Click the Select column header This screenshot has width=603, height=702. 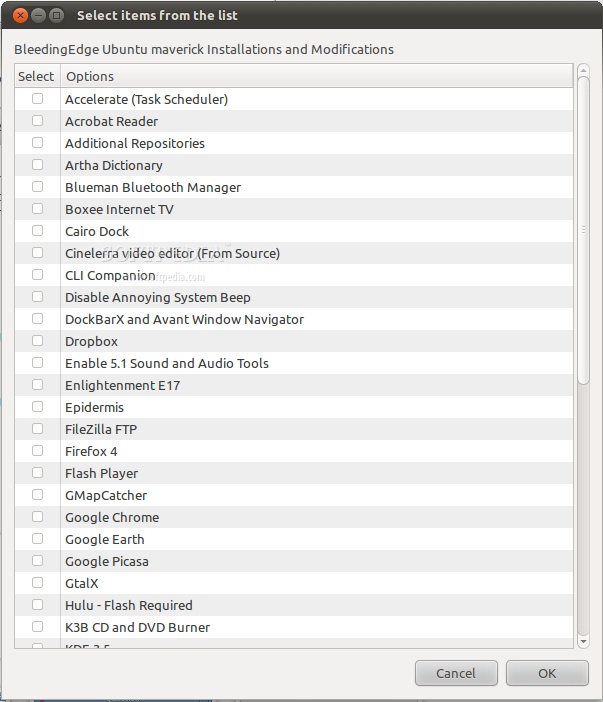click(37, 76)
